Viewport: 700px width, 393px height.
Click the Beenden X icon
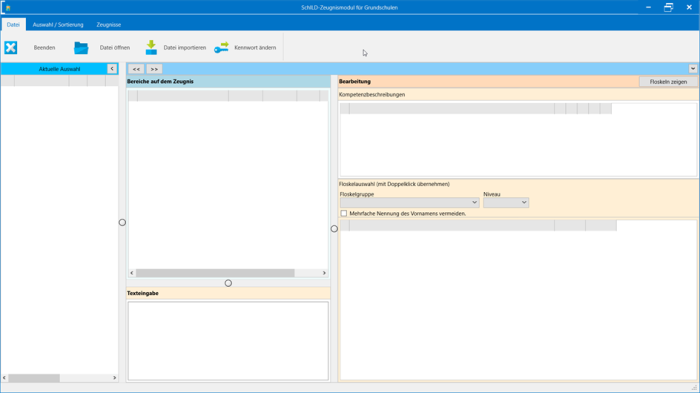[x=11, y=47]
